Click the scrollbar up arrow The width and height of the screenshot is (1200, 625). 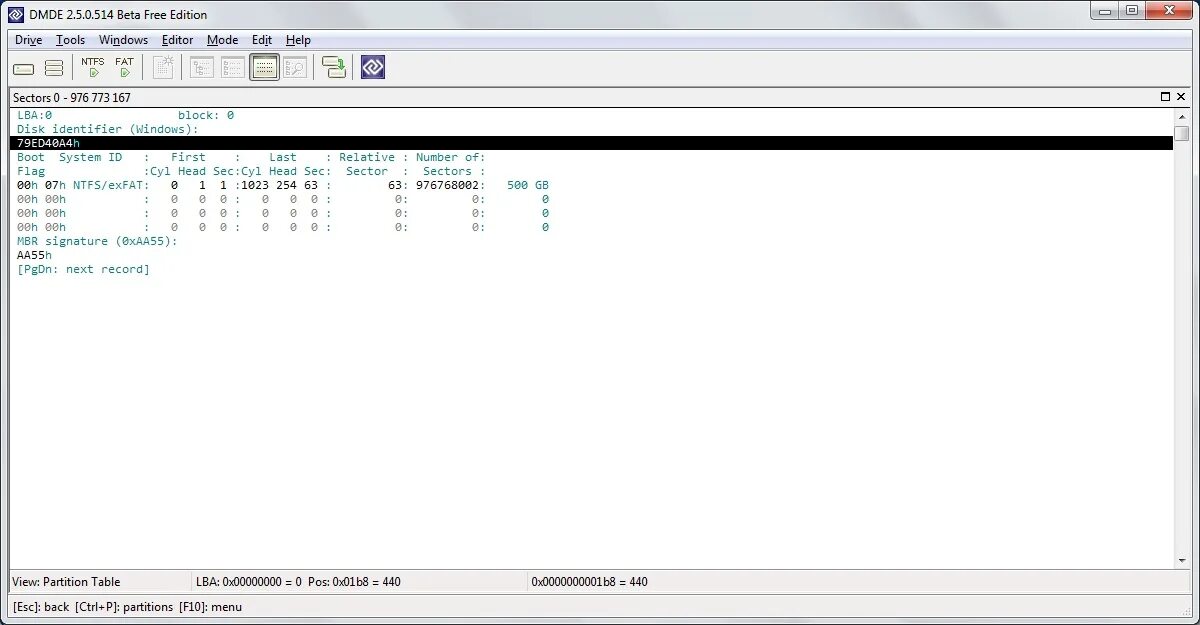coord(1182,116)
